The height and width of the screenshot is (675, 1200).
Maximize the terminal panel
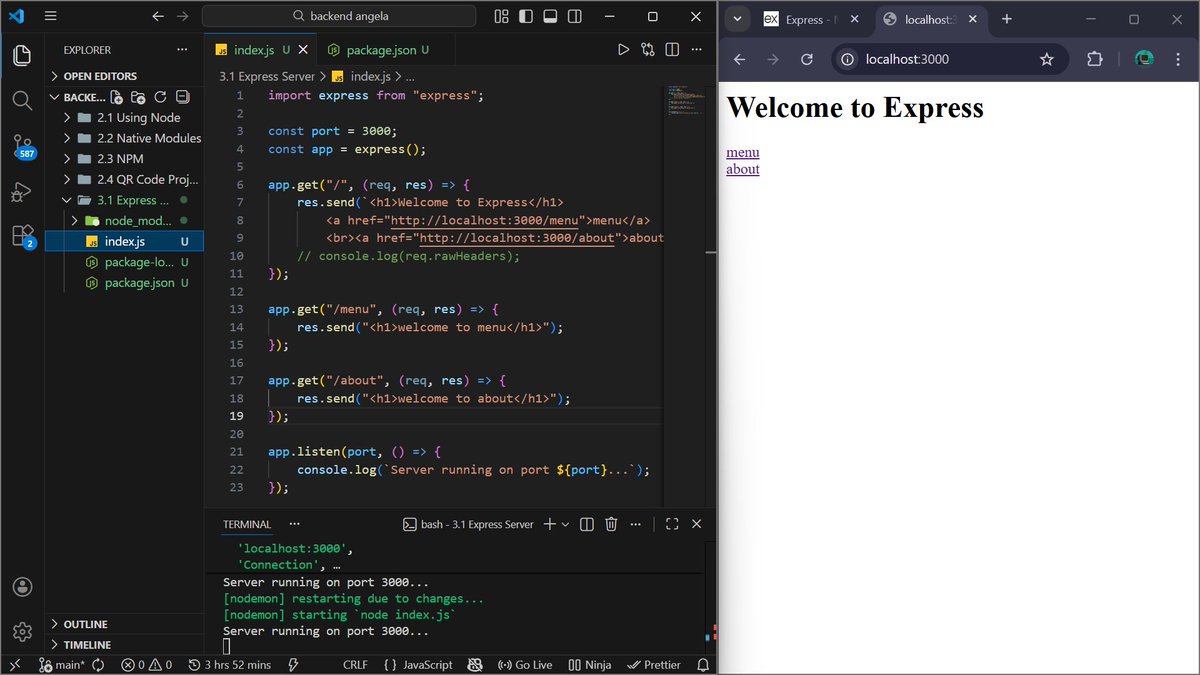[x=672, y=523]
